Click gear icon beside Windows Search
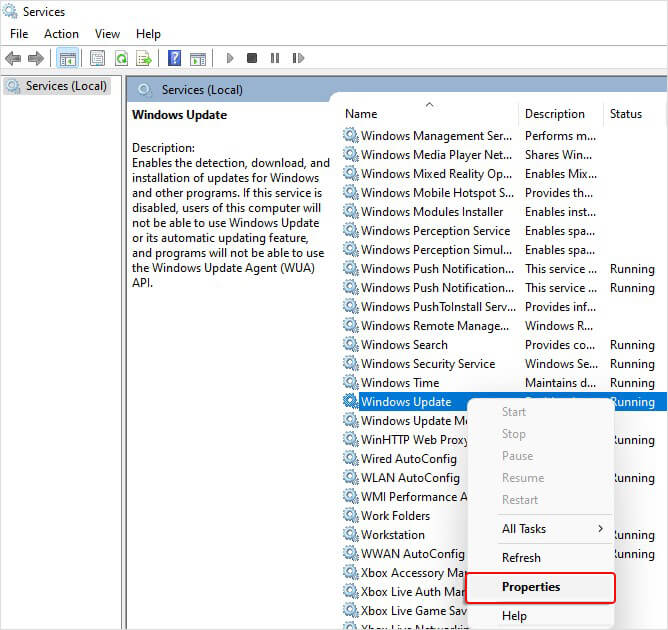The width and height of the screenshot is (668, 630). [351, 344]
